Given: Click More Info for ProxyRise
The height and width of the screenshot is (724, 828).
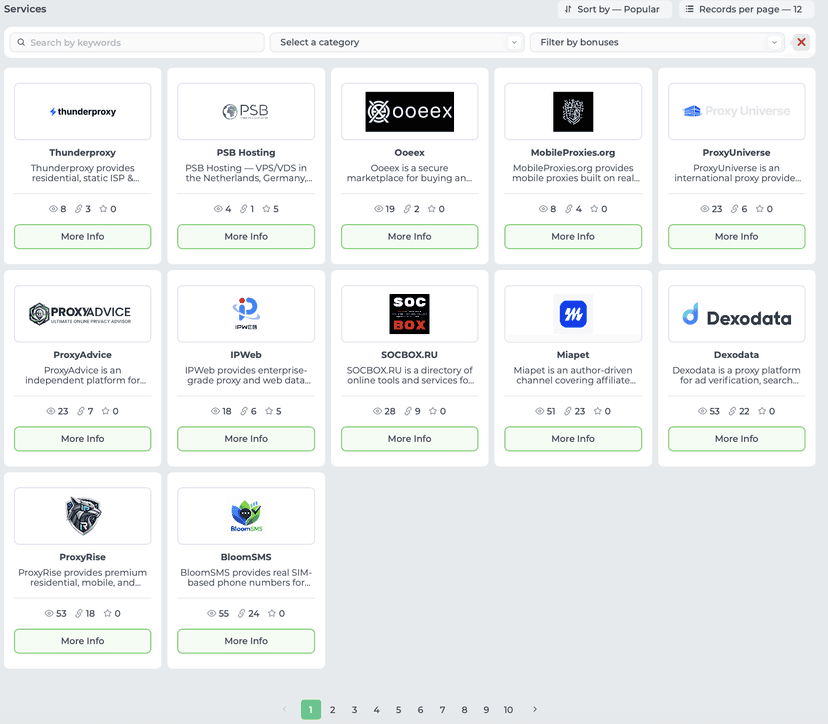Looking at the screenshot, I should (82, 641).
